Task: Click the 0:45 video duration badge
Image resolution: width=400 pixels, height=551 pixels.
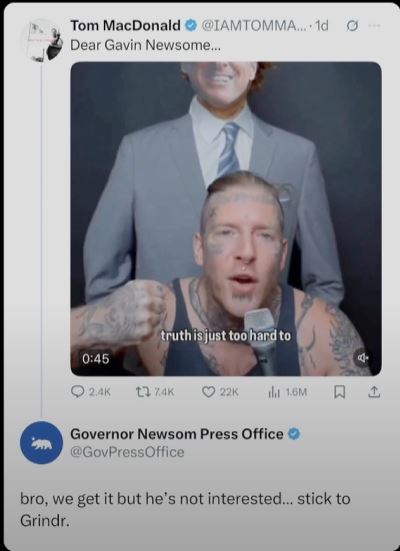Action: click(x=96, y=359)
